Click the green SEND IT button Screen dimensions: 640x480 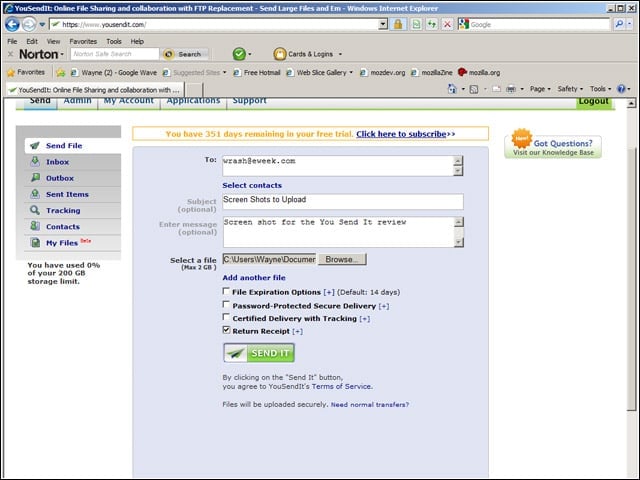pyautogui.click(x=259, y=353)
